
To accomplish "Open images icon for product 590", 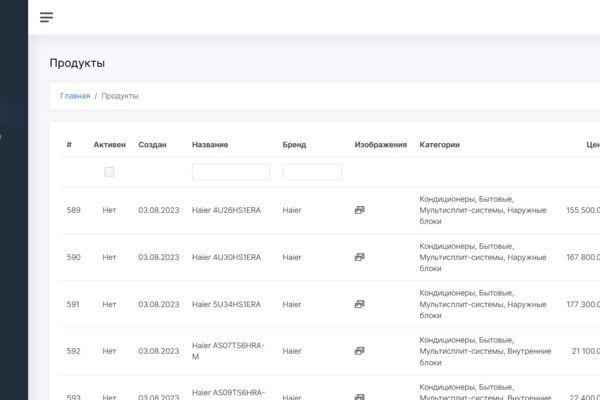I will (x=359, y=257).
